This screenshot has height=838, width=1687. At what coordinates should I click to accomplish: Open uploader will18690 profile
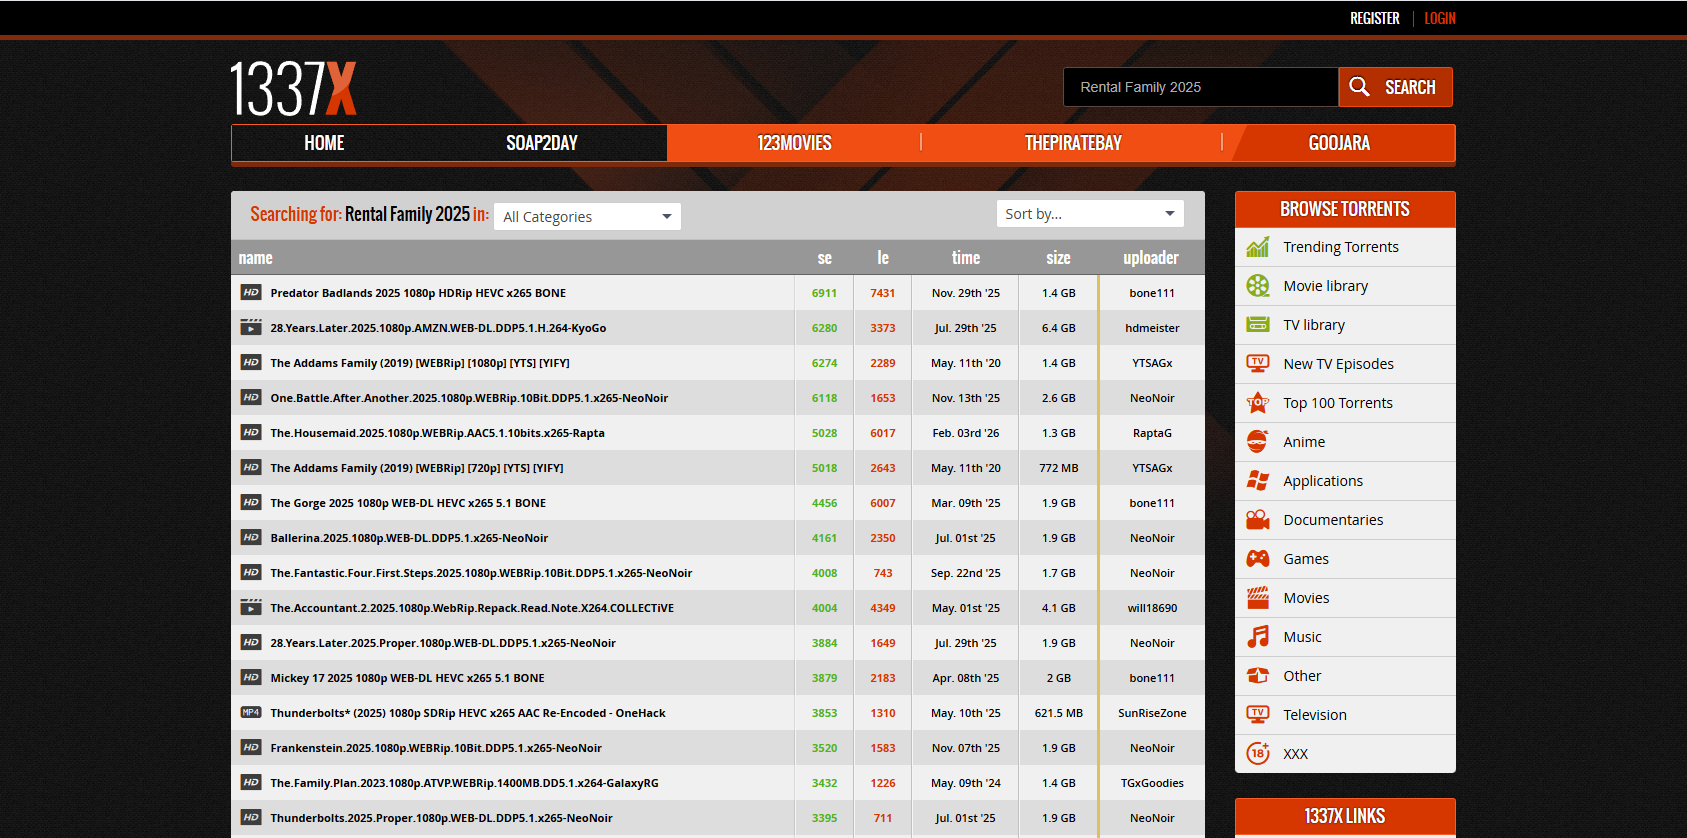[x=1152, y=608]
